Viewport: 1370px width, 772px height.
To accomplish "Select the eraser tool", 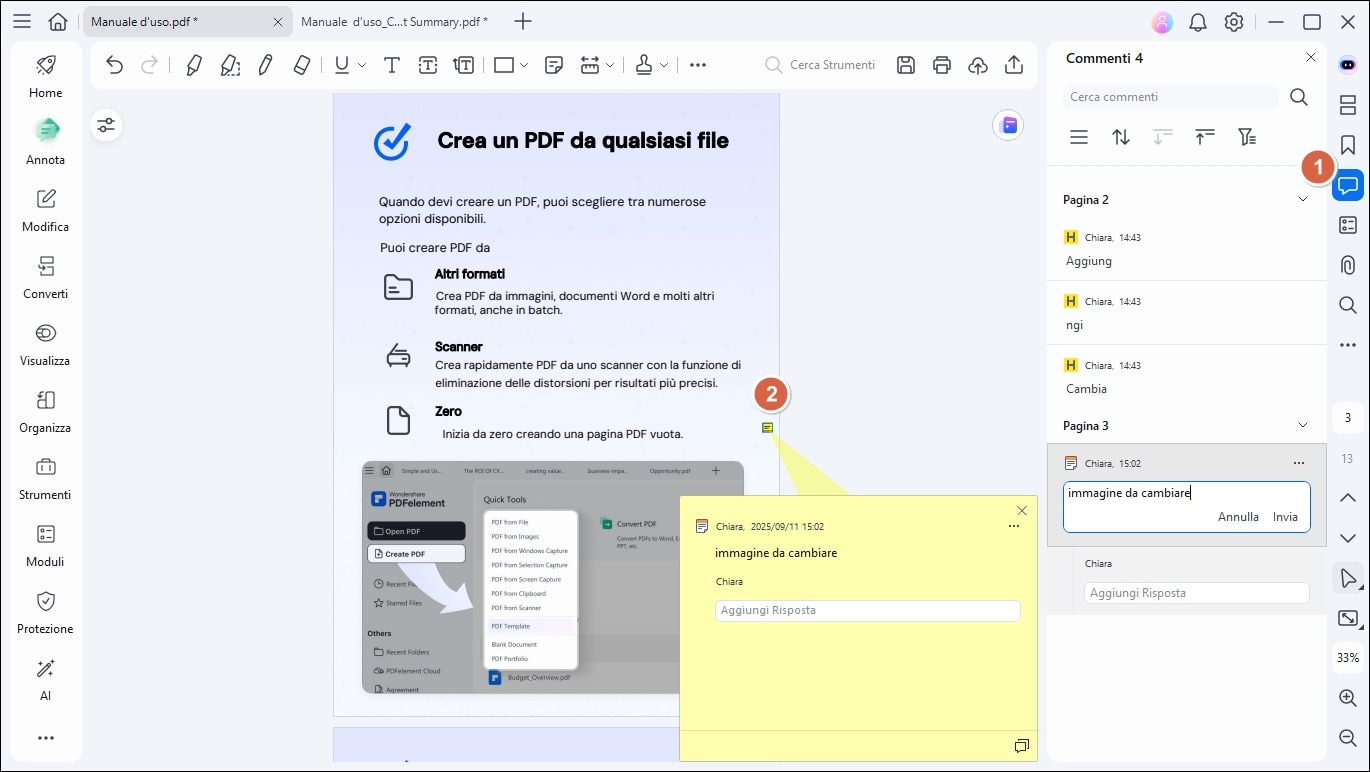I will (302, 65).
